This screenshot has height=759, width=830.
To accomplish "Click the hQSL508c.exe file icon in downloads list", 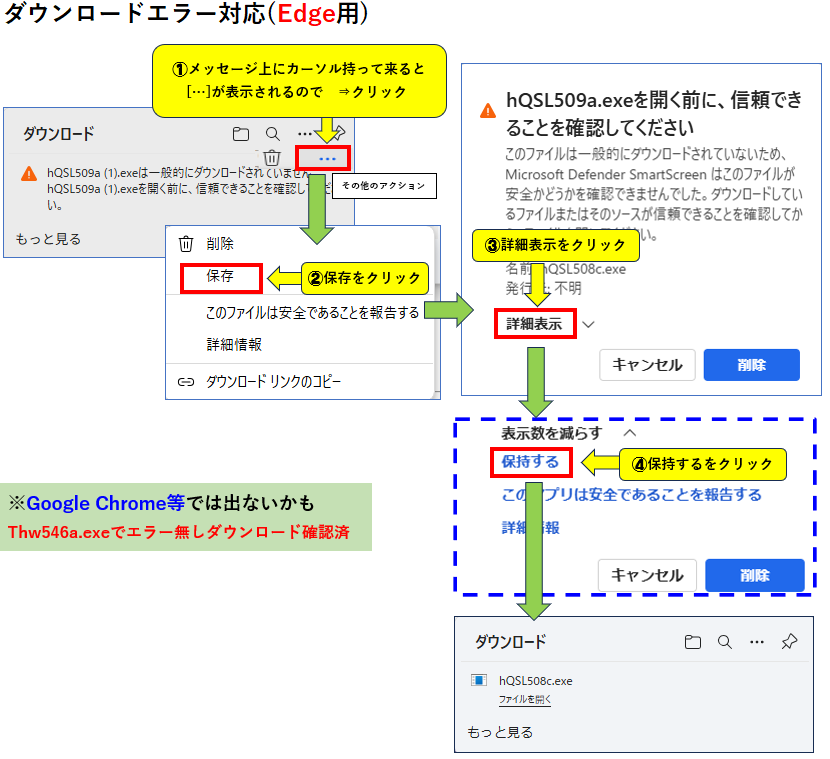I will [479, 680].
